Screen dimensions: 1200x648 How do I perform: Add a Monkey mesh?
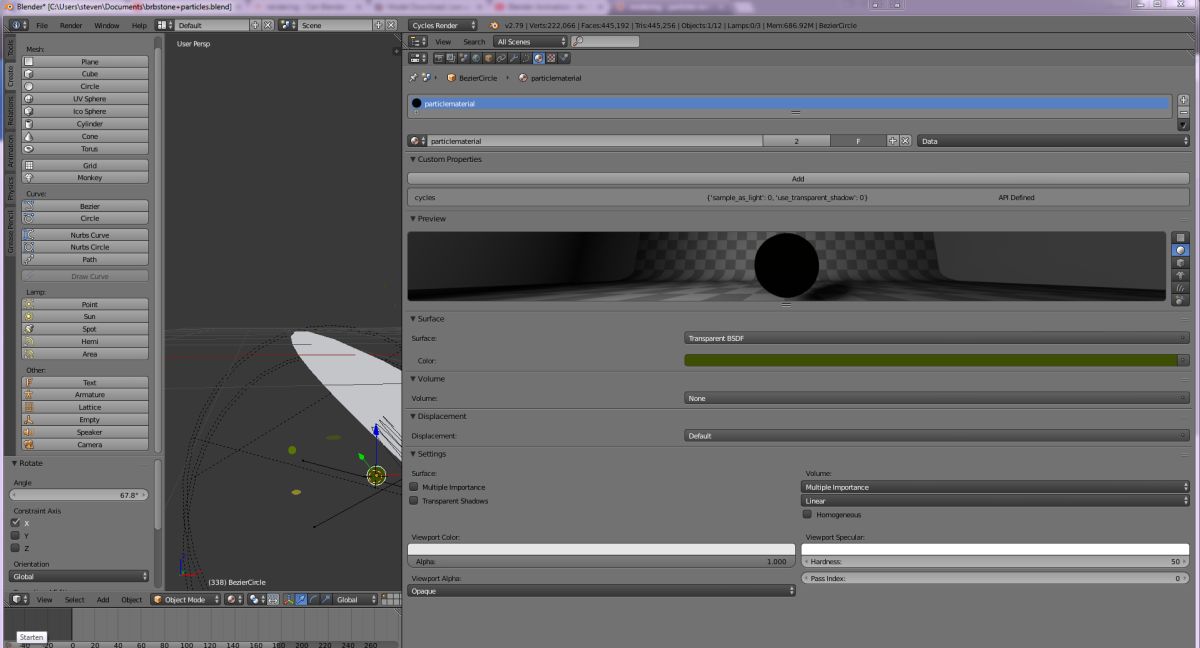pos(85,178)
